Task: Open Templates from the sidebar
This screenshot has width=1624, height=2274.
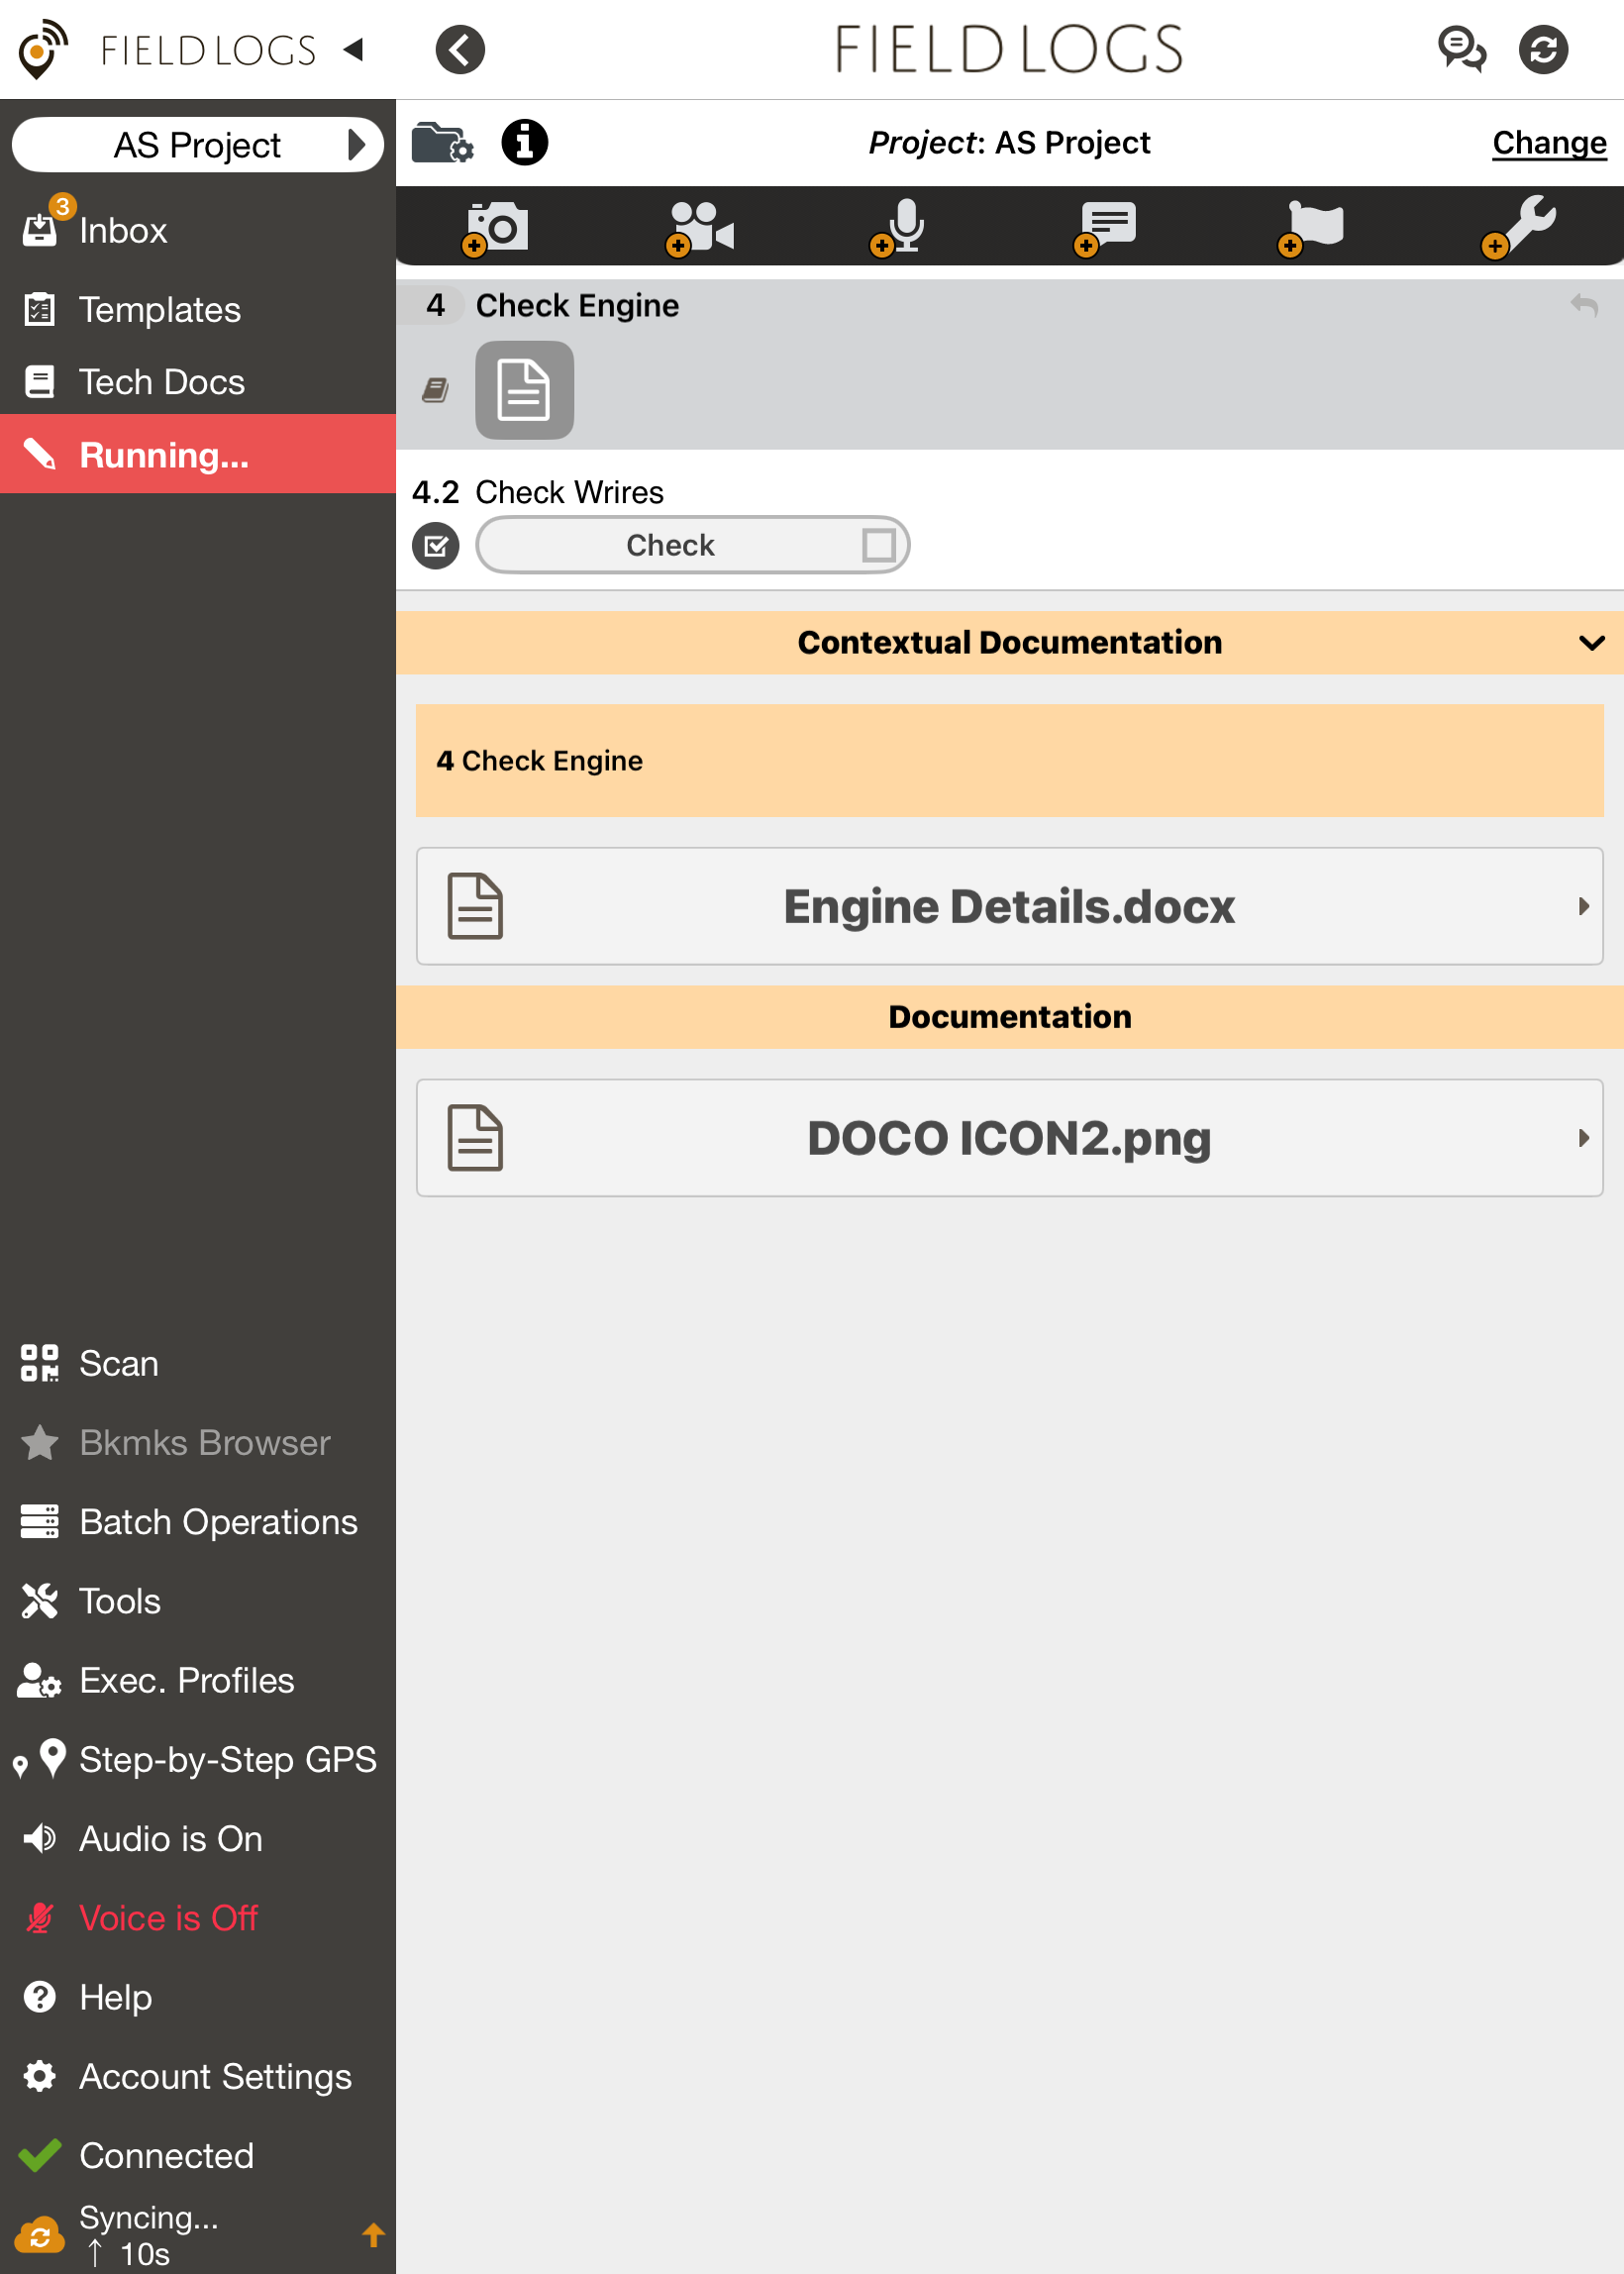Action: (160, 310)
